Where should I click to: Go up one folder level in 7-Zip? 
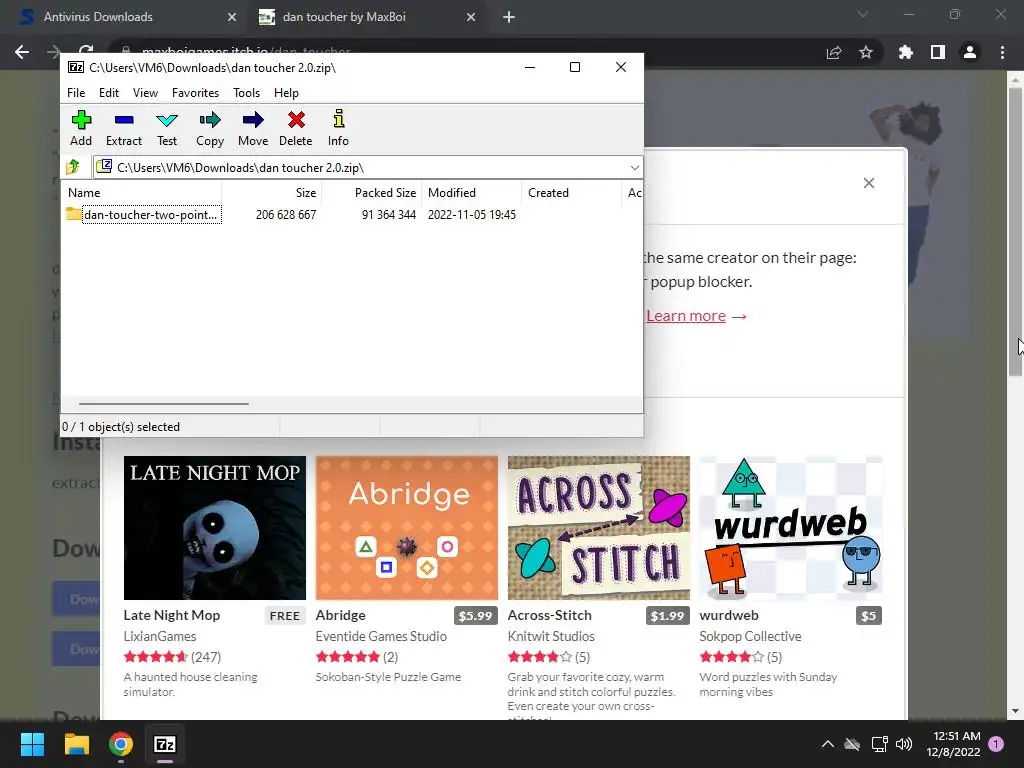point(72,168)
